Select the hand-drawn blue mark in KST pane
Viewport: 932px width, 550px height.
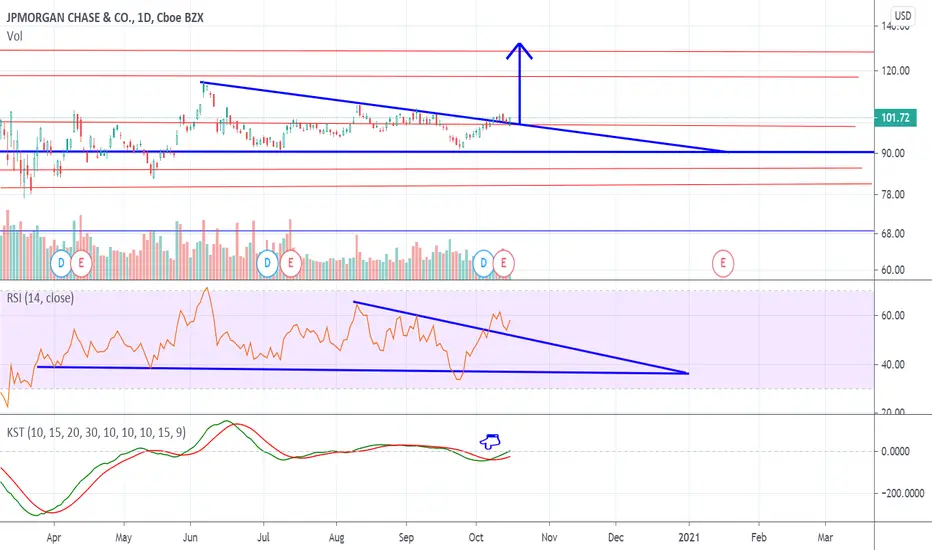pyautogui.click(x=490, y=441)
